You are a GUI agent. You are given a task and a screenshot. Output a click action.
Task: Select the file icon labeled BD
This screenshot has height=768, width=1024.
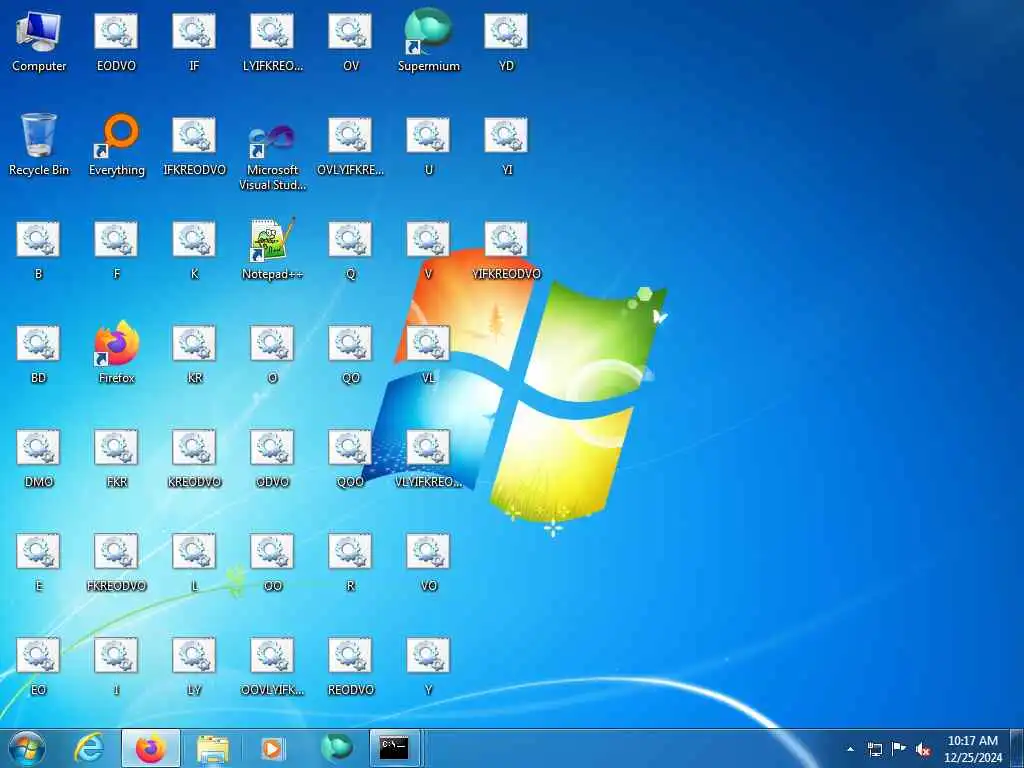pyautogui.click(x=39, y=353)
